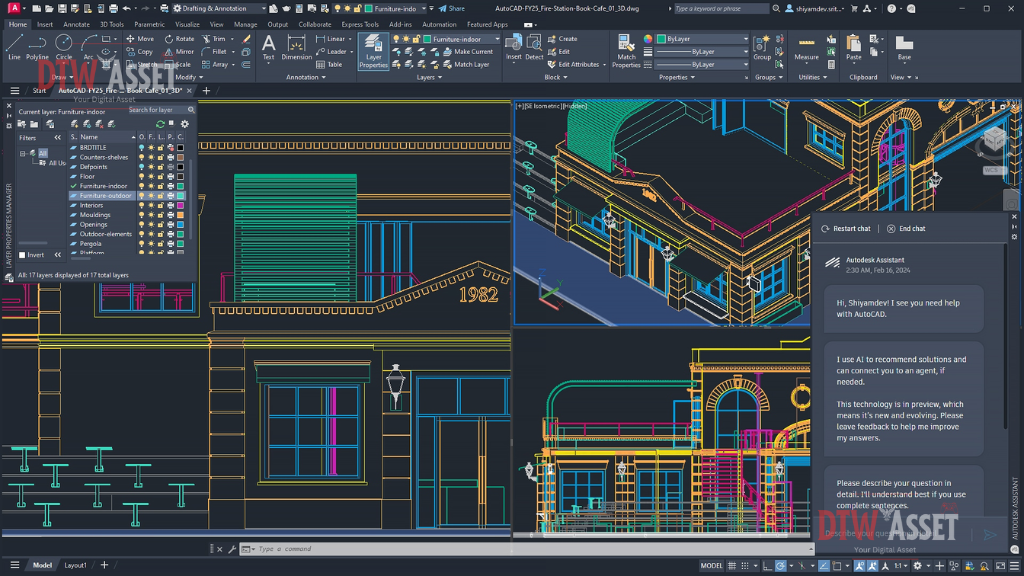Image resolution: width=1024 pixels, height=576 pixels.
Task: Lock the Openings layer
Action: click(x=161, y=225)
